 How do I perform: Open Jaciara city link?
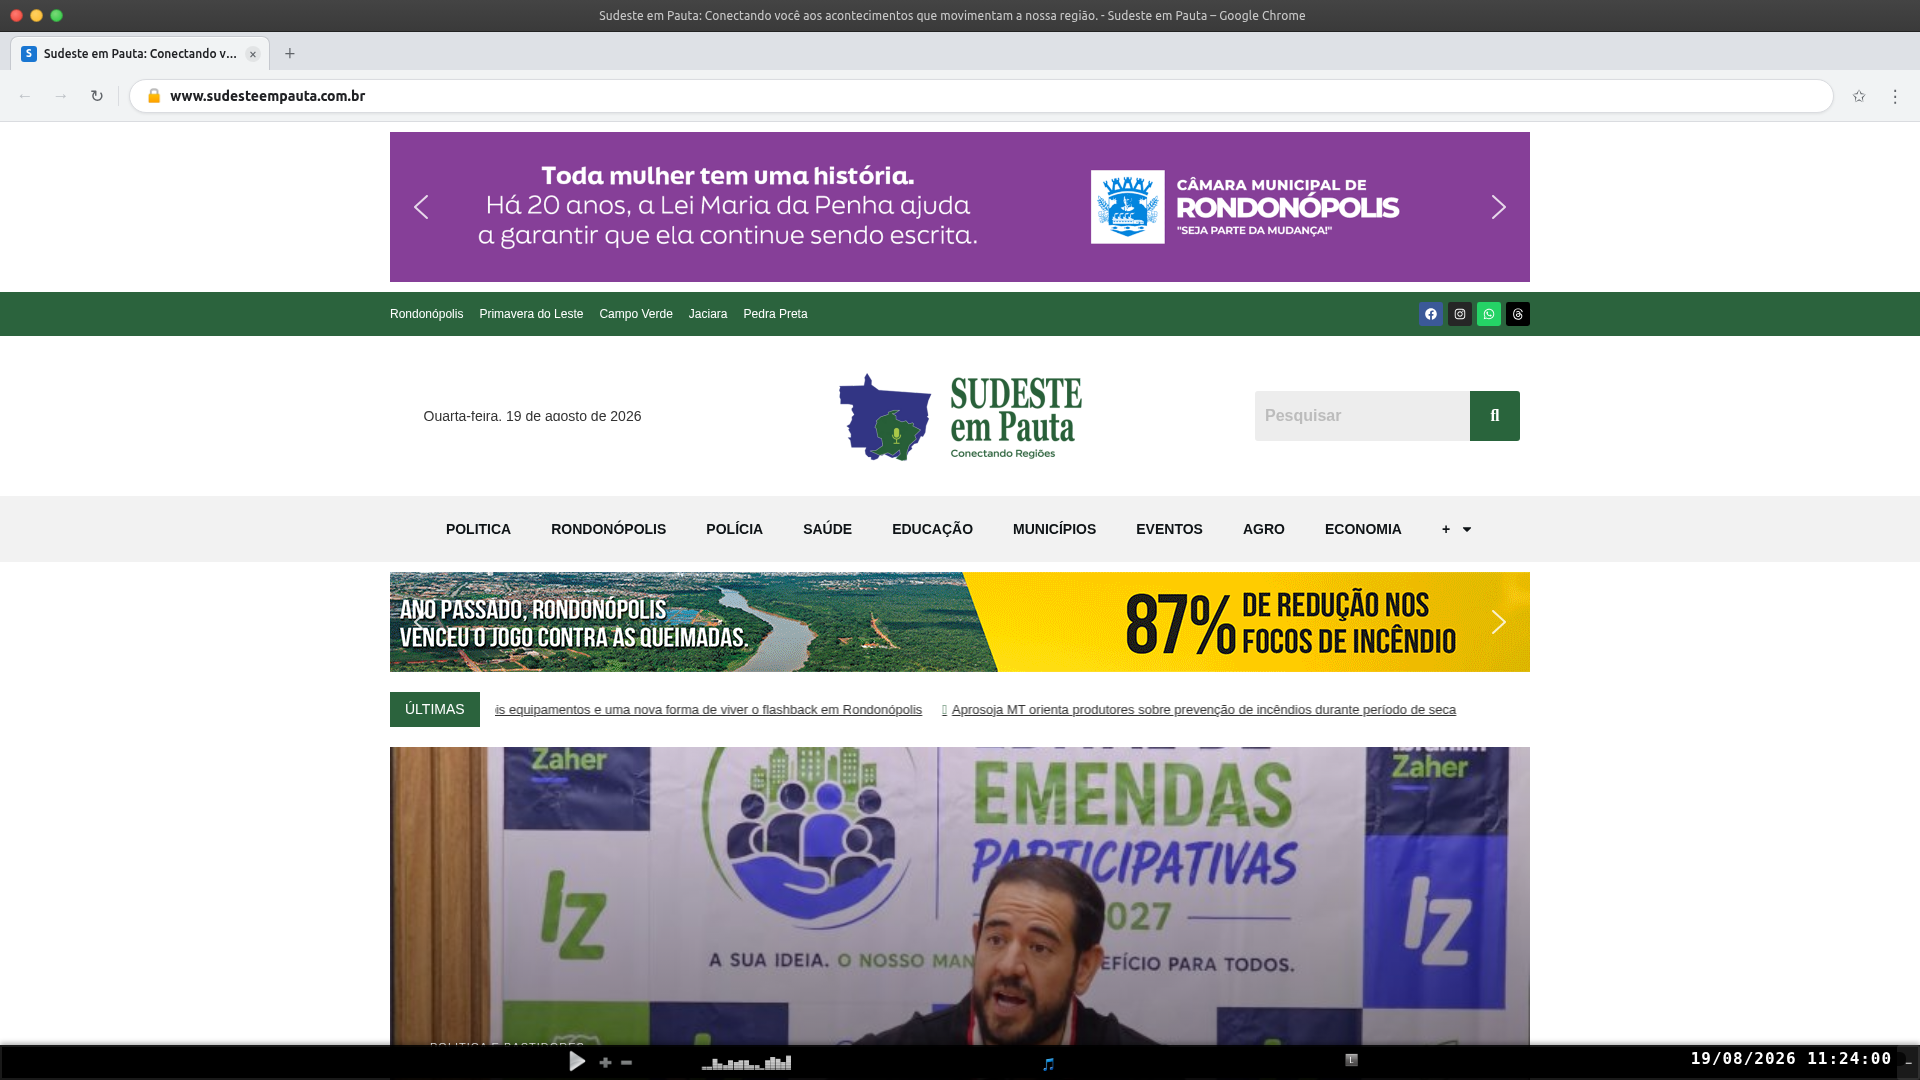tap(708, 314)
